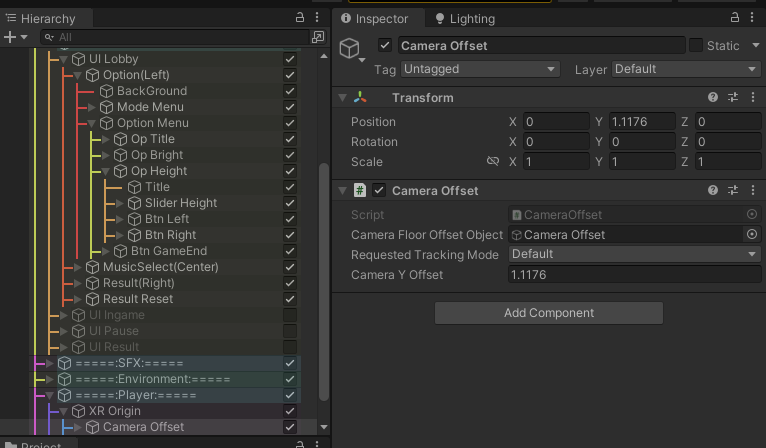Click cube icon of XR Origin object

coord(78,411)
